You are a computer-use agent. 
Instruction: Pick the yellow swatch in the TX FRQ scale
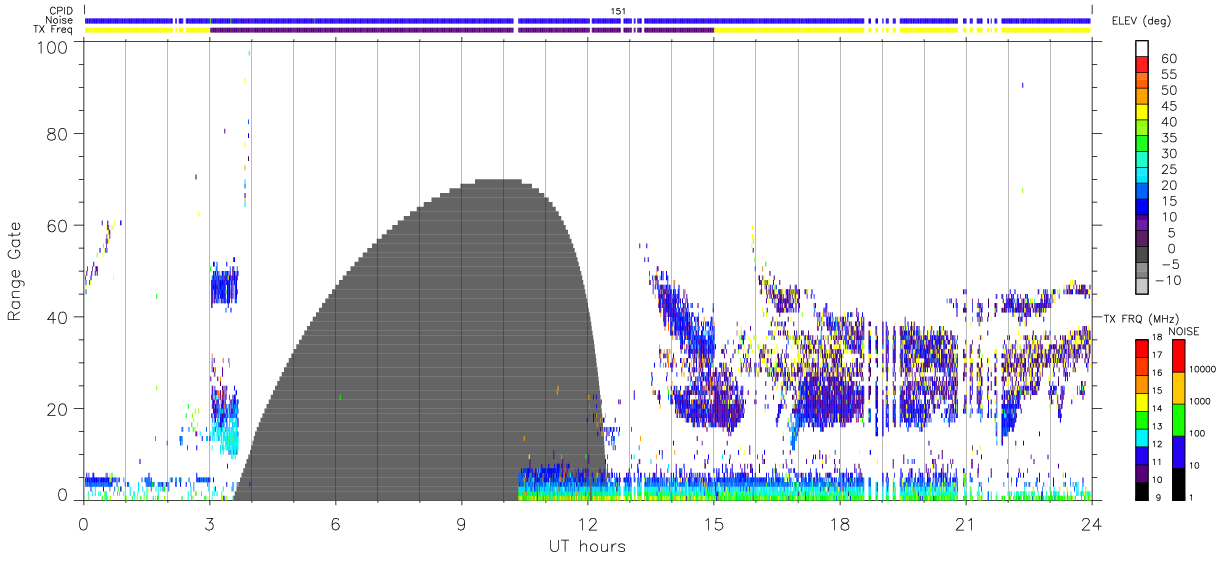click(x=1141, y=401)
